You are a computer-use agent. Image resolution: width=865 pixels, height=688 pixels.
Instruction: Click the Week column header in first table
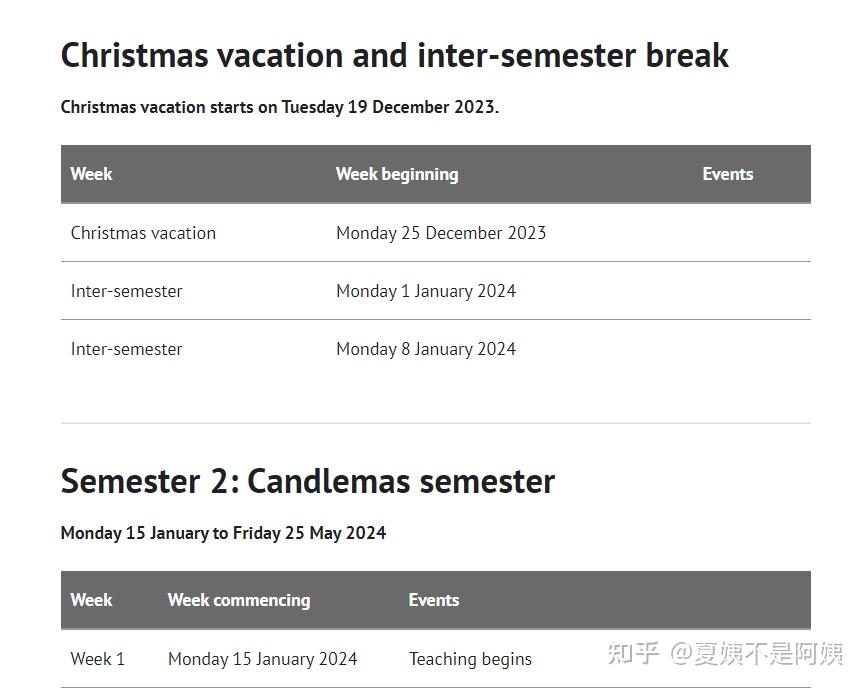91,174
